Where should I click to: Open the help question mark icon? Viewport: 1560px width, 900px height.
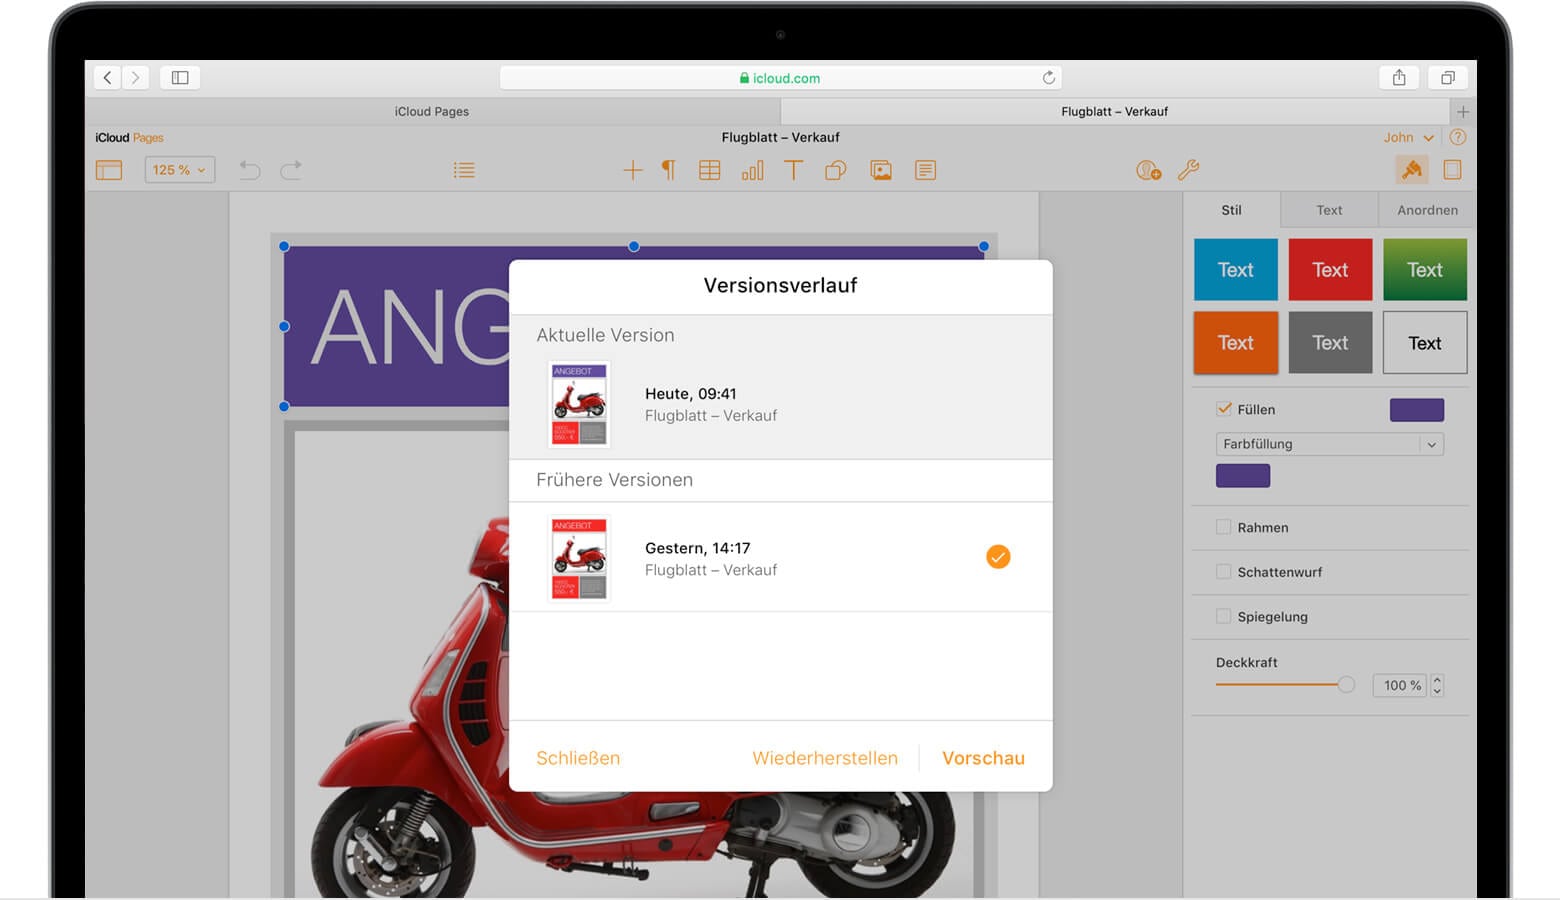(x=1458, y=137)
